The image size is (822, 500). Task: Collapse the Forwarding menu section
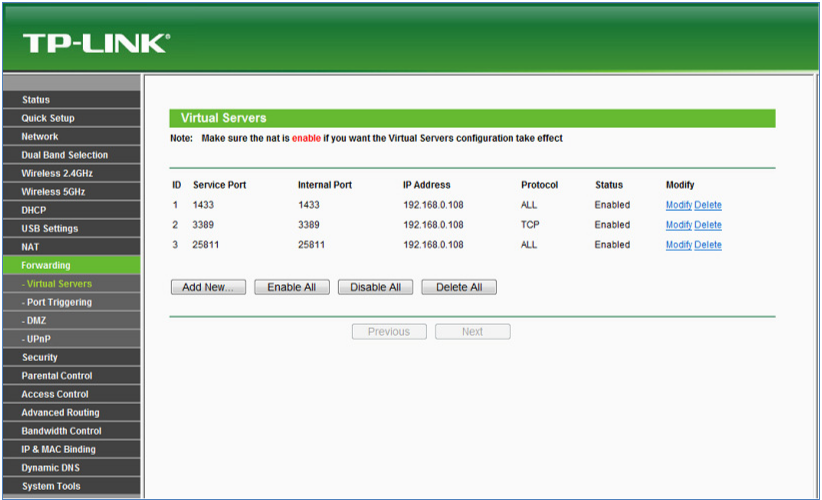(x=72, y=265)
